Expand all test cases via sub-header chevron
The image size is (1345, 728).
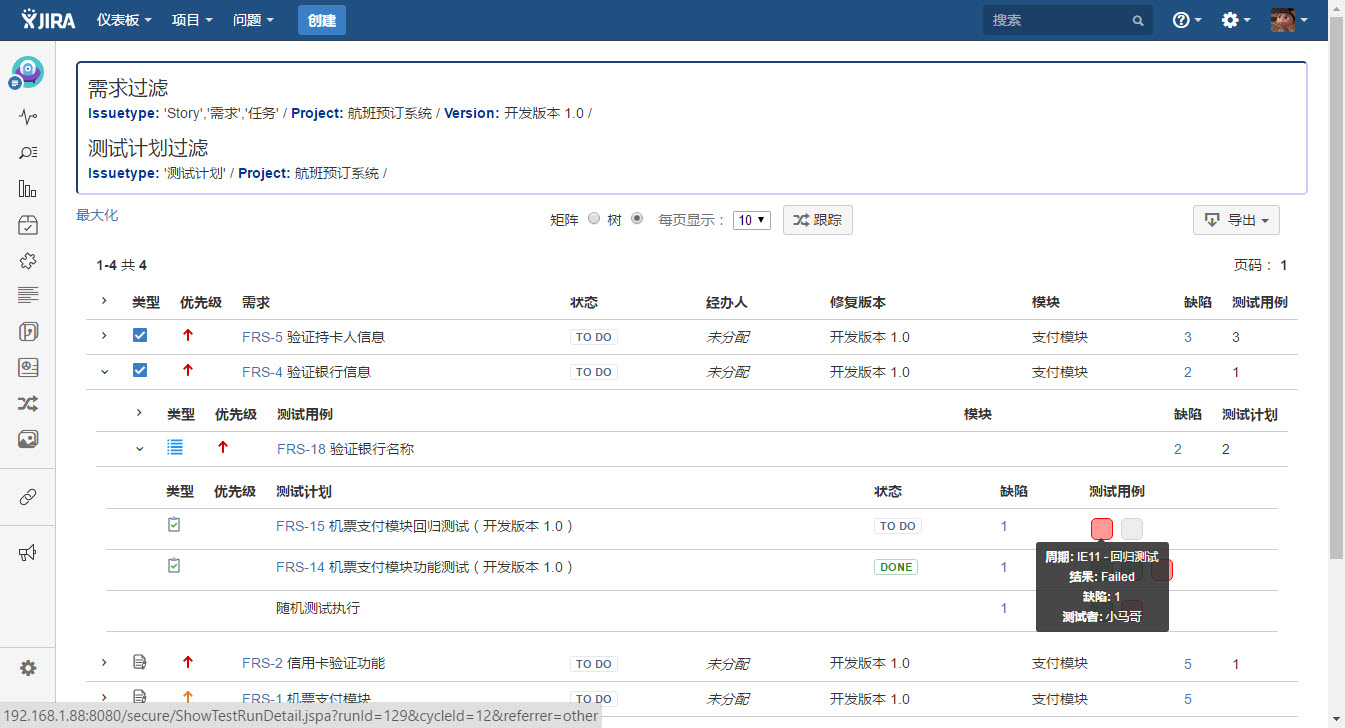[139, 413]
